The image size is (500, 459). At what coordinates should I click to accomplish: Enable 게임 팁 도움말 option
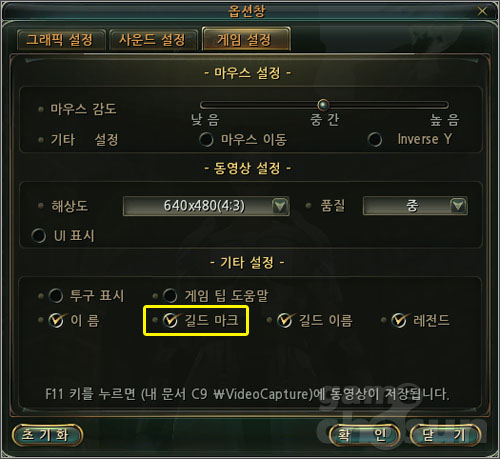coord(170,295)
